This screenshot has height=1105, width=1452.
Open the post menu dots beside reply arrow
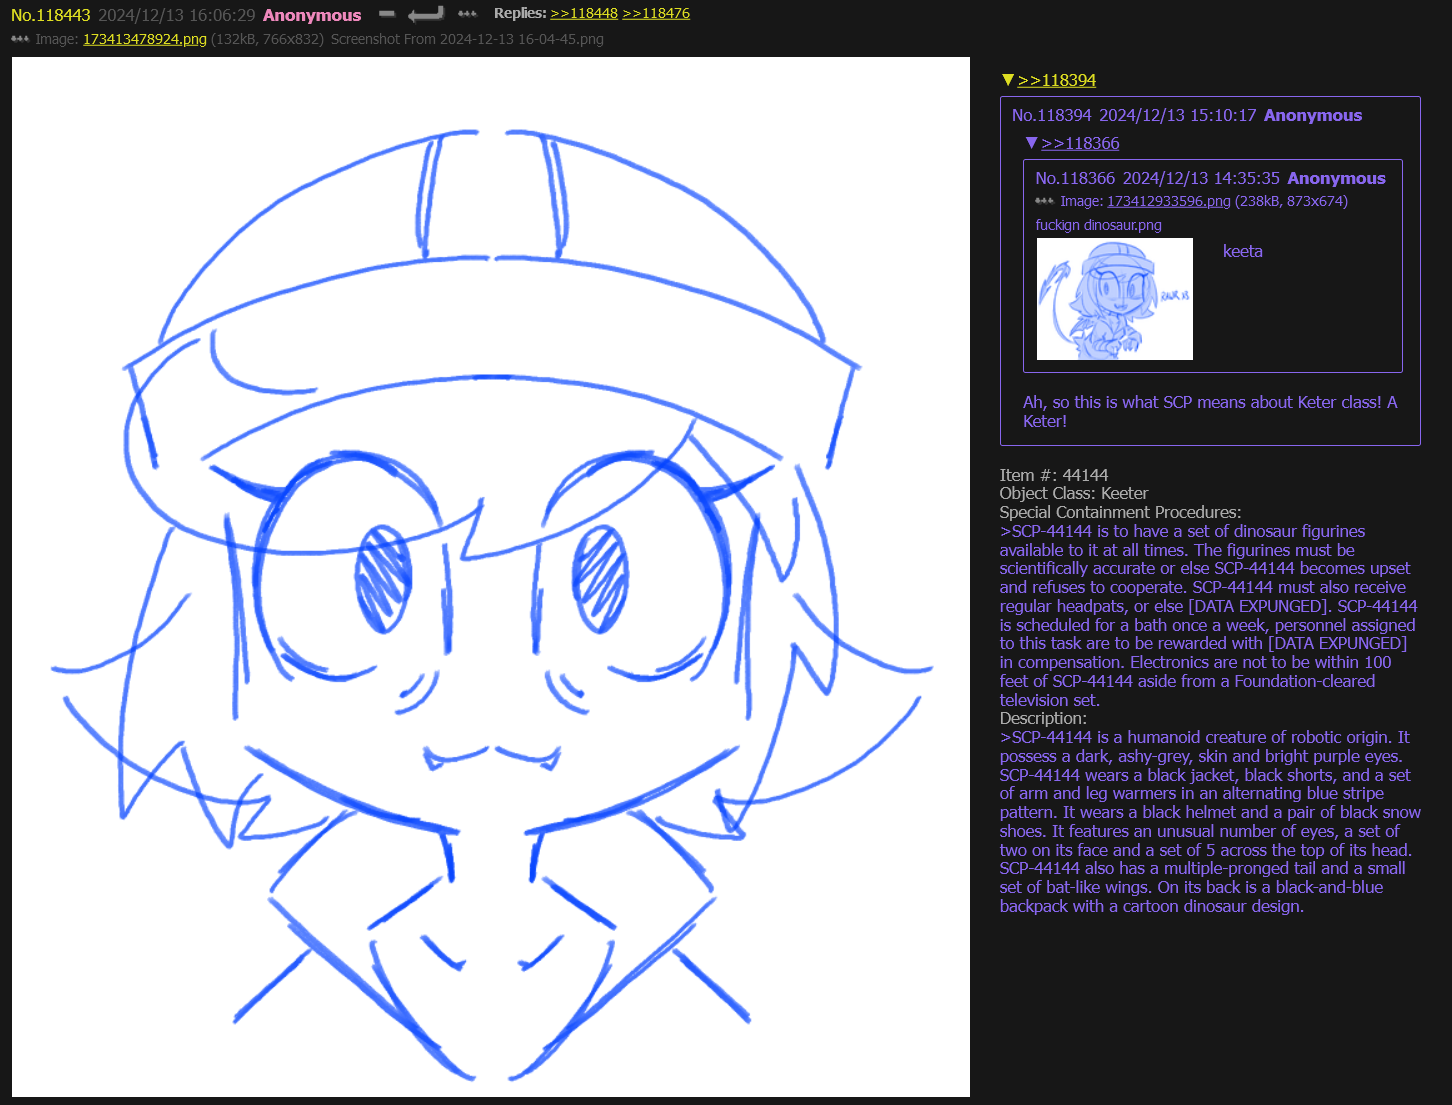467,14
